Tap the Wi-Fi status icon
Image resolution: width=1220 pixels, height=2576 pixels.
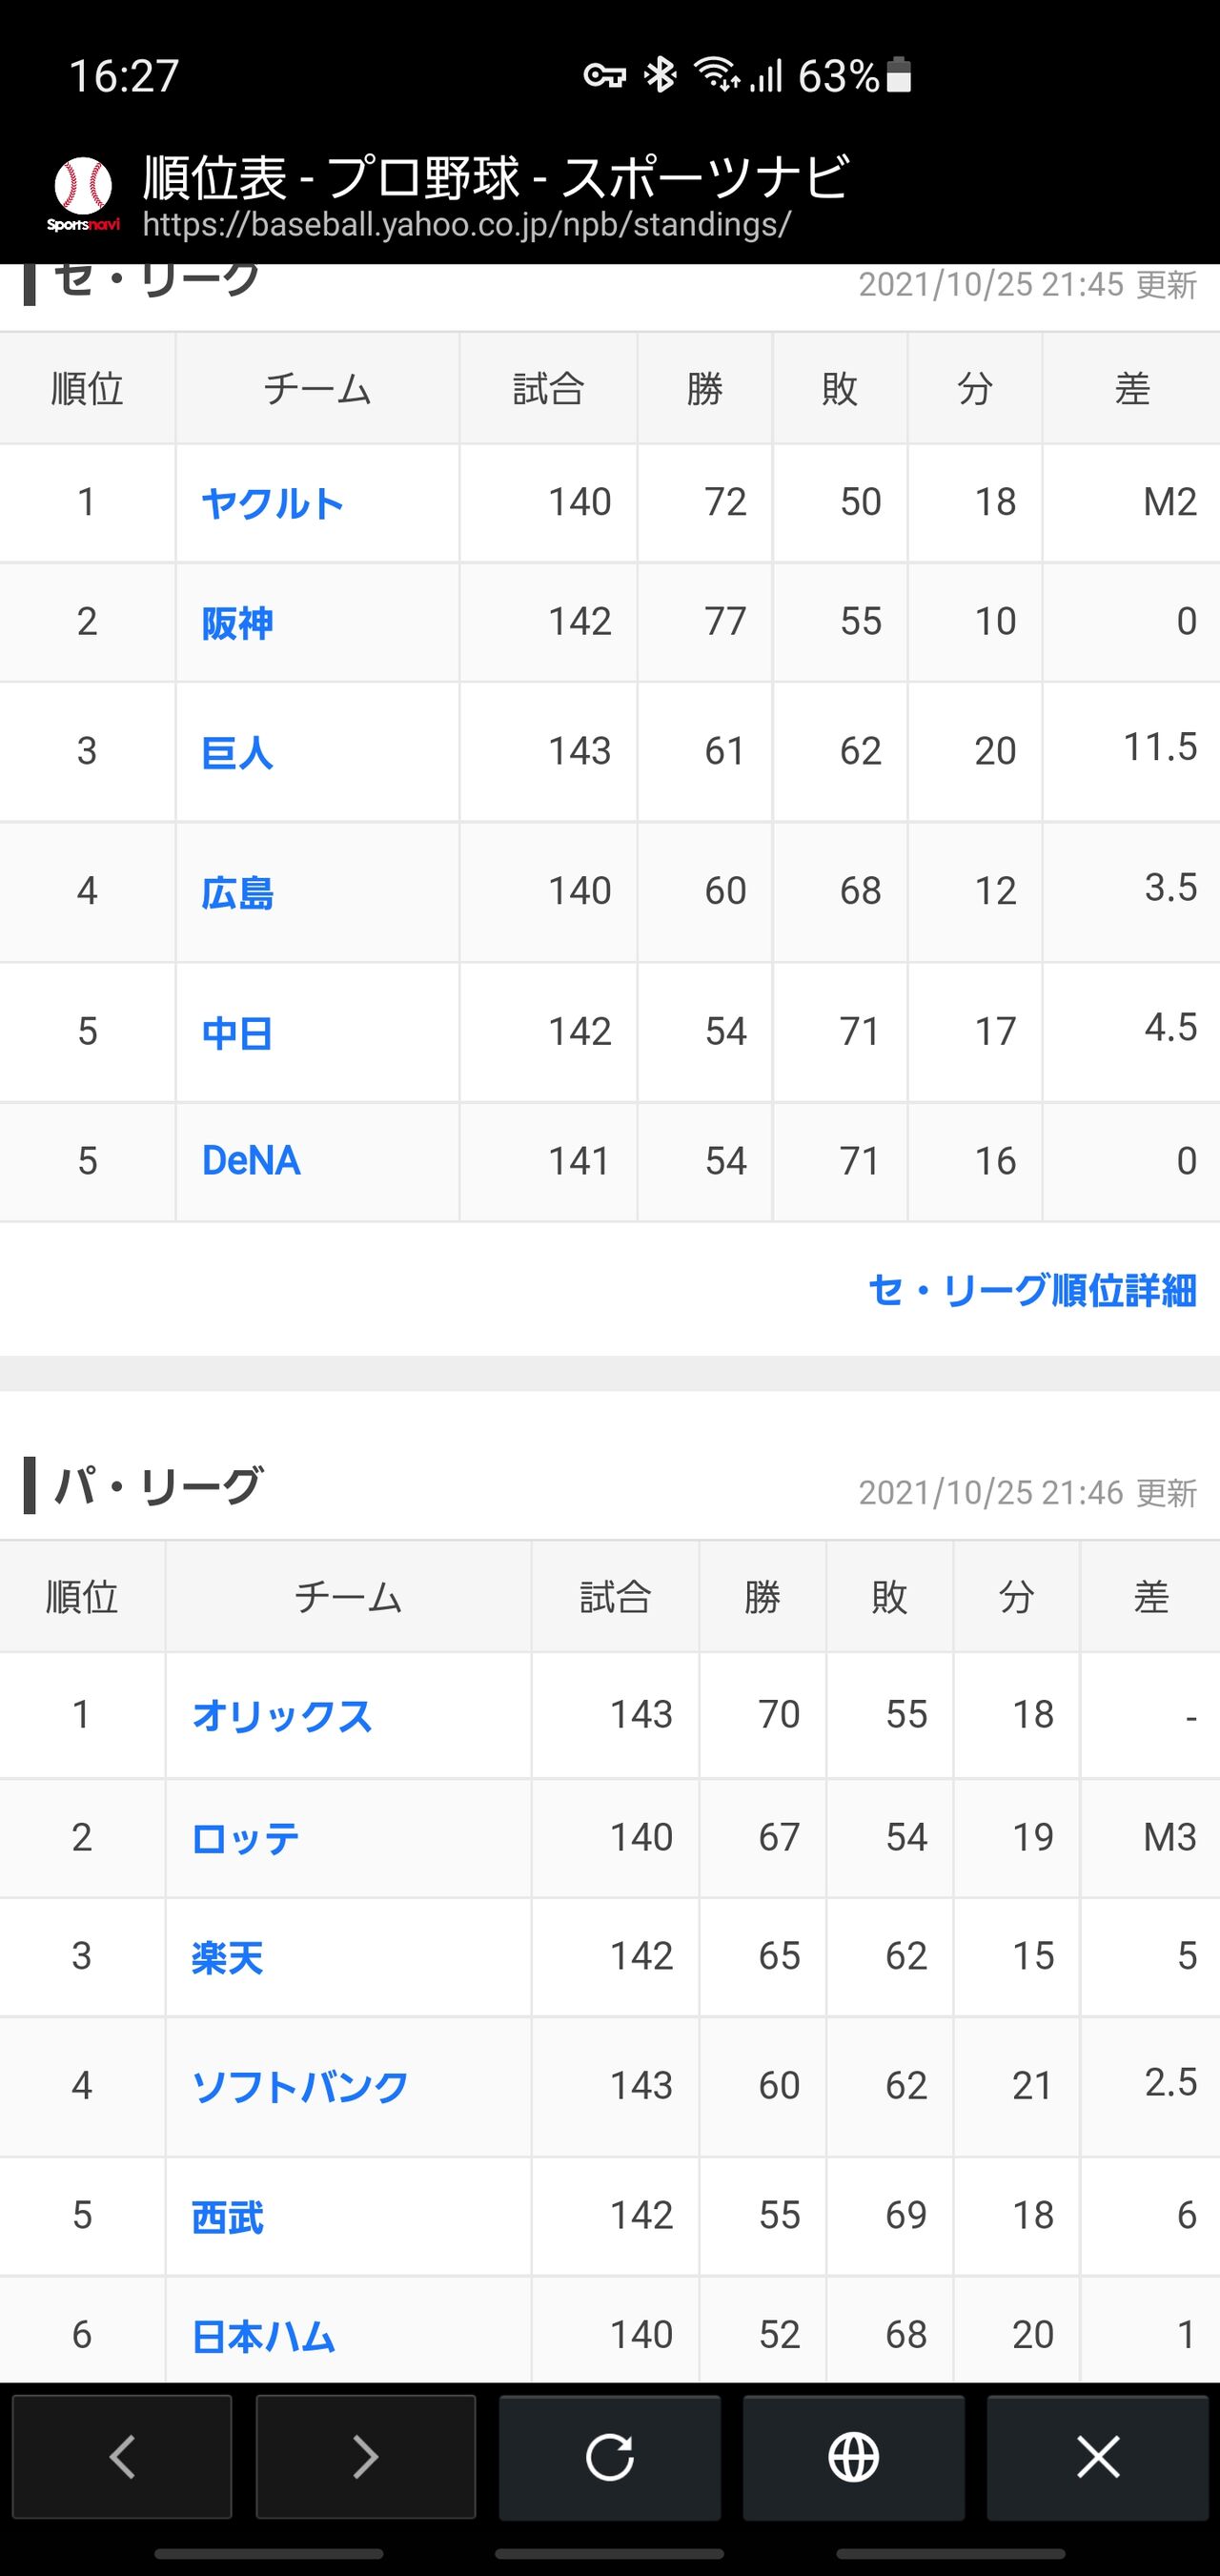pyautogui.click(x=716, y=75)
